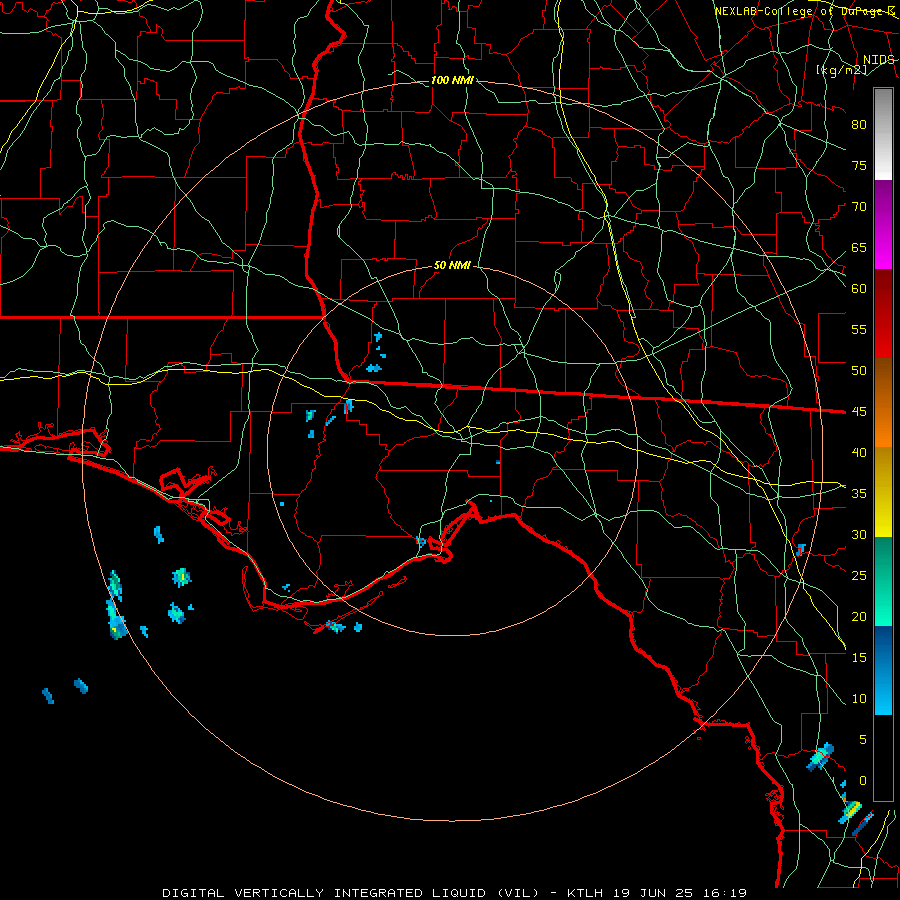Click the scale value 80
Image resolution: width=900 pixels, height=900 pixels.
(859, 125)
